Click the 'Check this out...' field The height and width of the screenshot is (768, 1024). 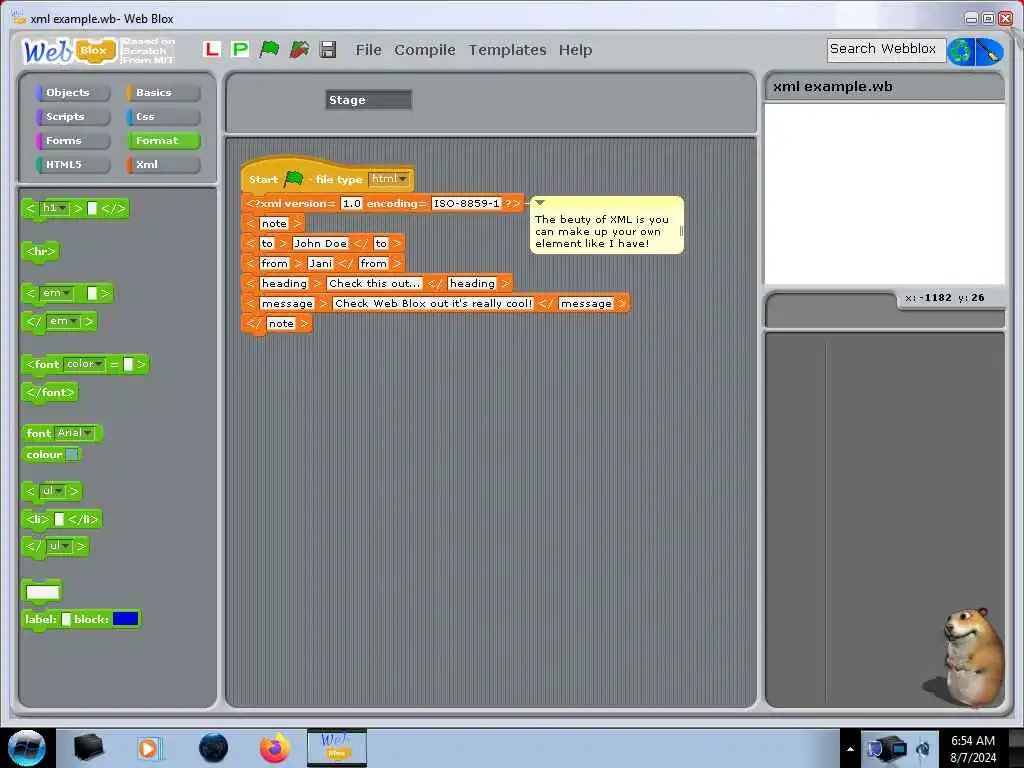pos(374,283)
